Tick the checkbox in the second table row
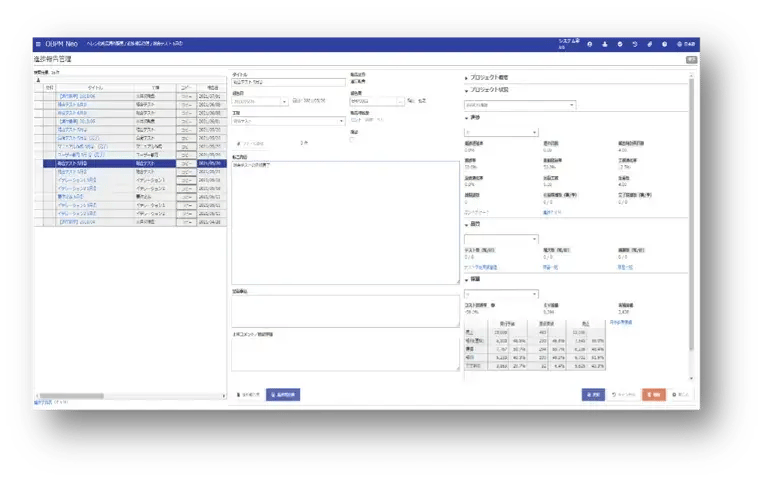 click(50, 104)
